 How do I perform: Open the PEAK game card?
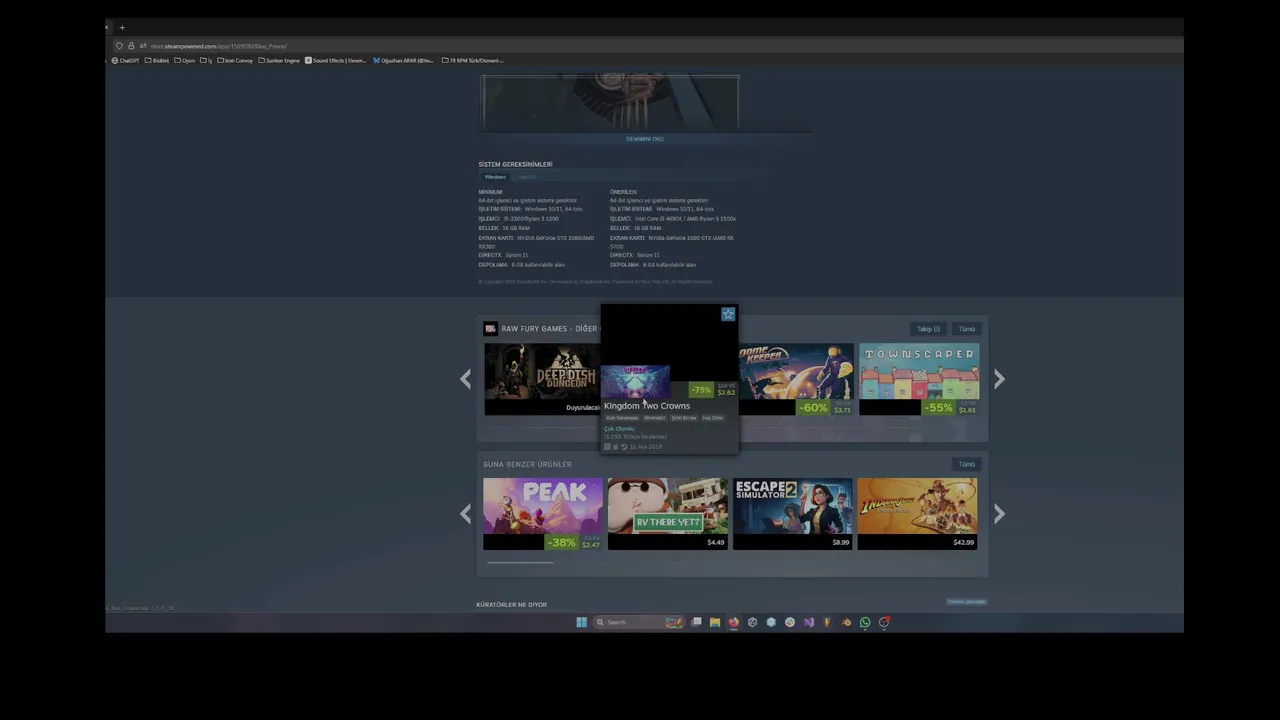tap(543, 514)
